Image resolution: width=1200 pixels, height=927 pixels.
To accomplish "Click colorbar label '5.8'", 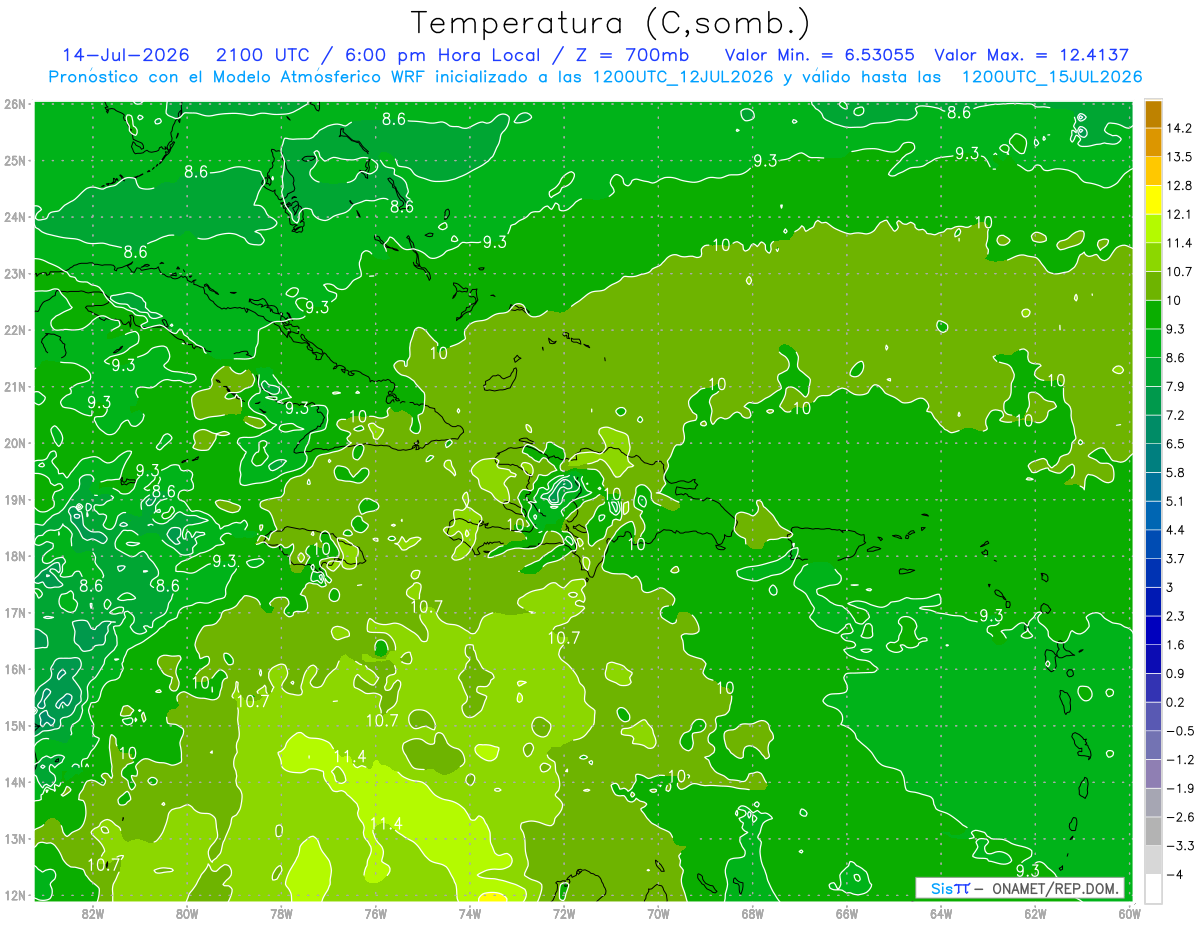I will pos(1178,472).
